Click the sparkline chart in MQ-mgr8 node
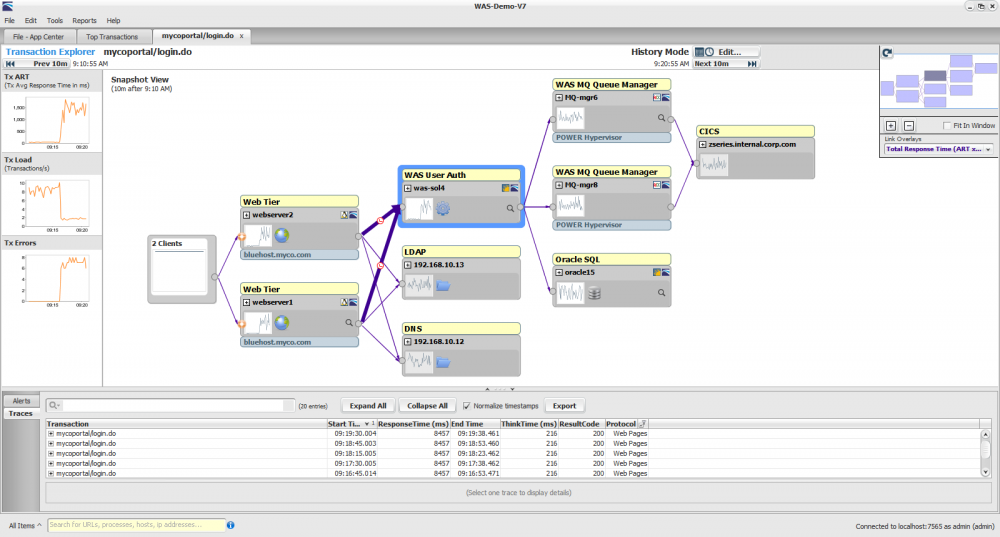Image resolution: width=1000 pixels, height=537 pixels. pyautogui.click(x=570, y=205)
